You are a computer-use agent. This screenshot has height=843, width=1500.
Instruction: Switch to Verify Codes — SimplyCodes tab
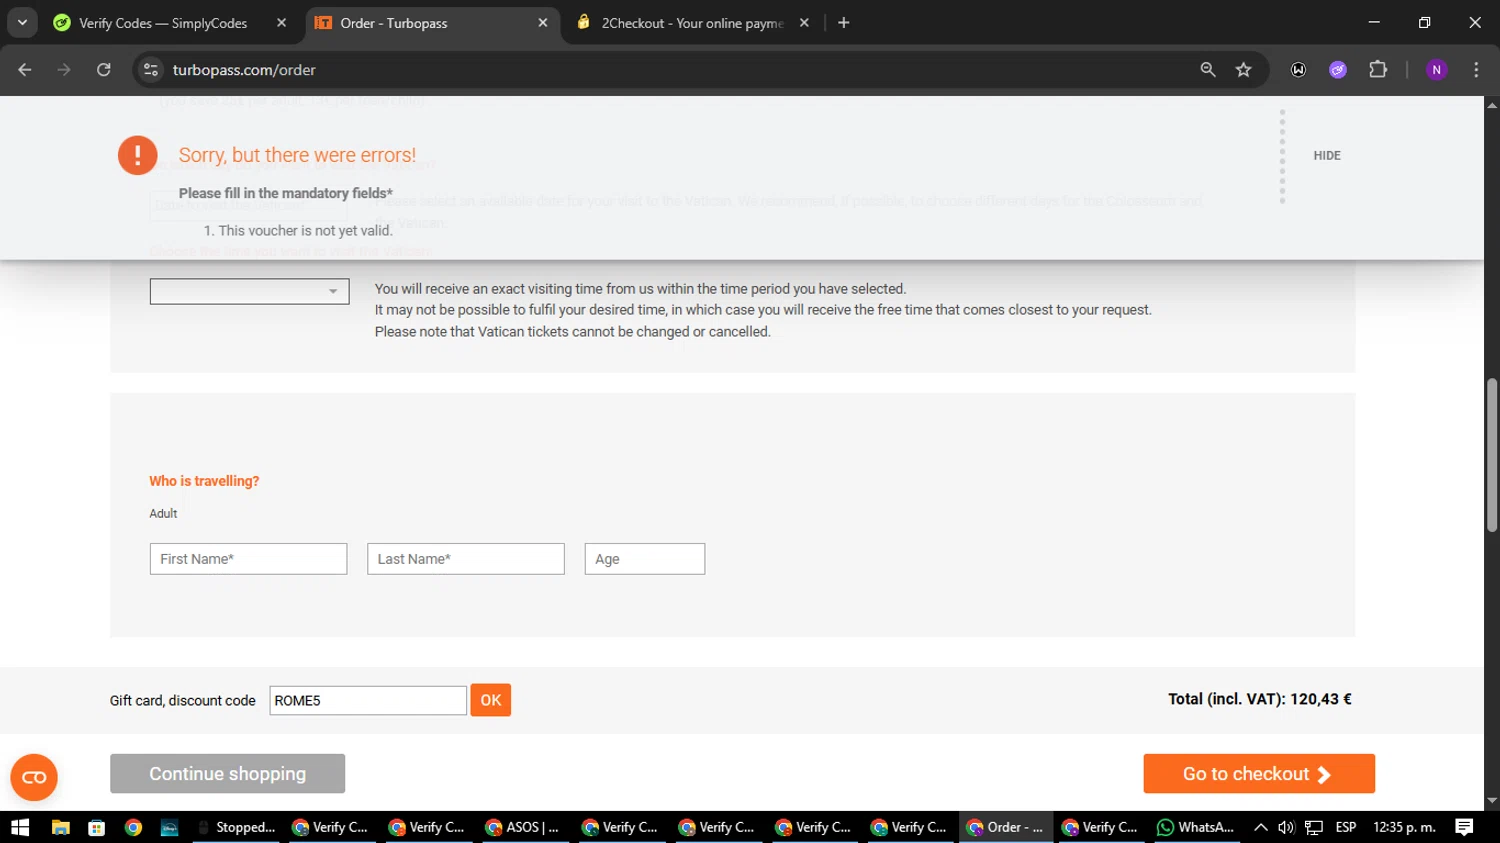[163, 23]
